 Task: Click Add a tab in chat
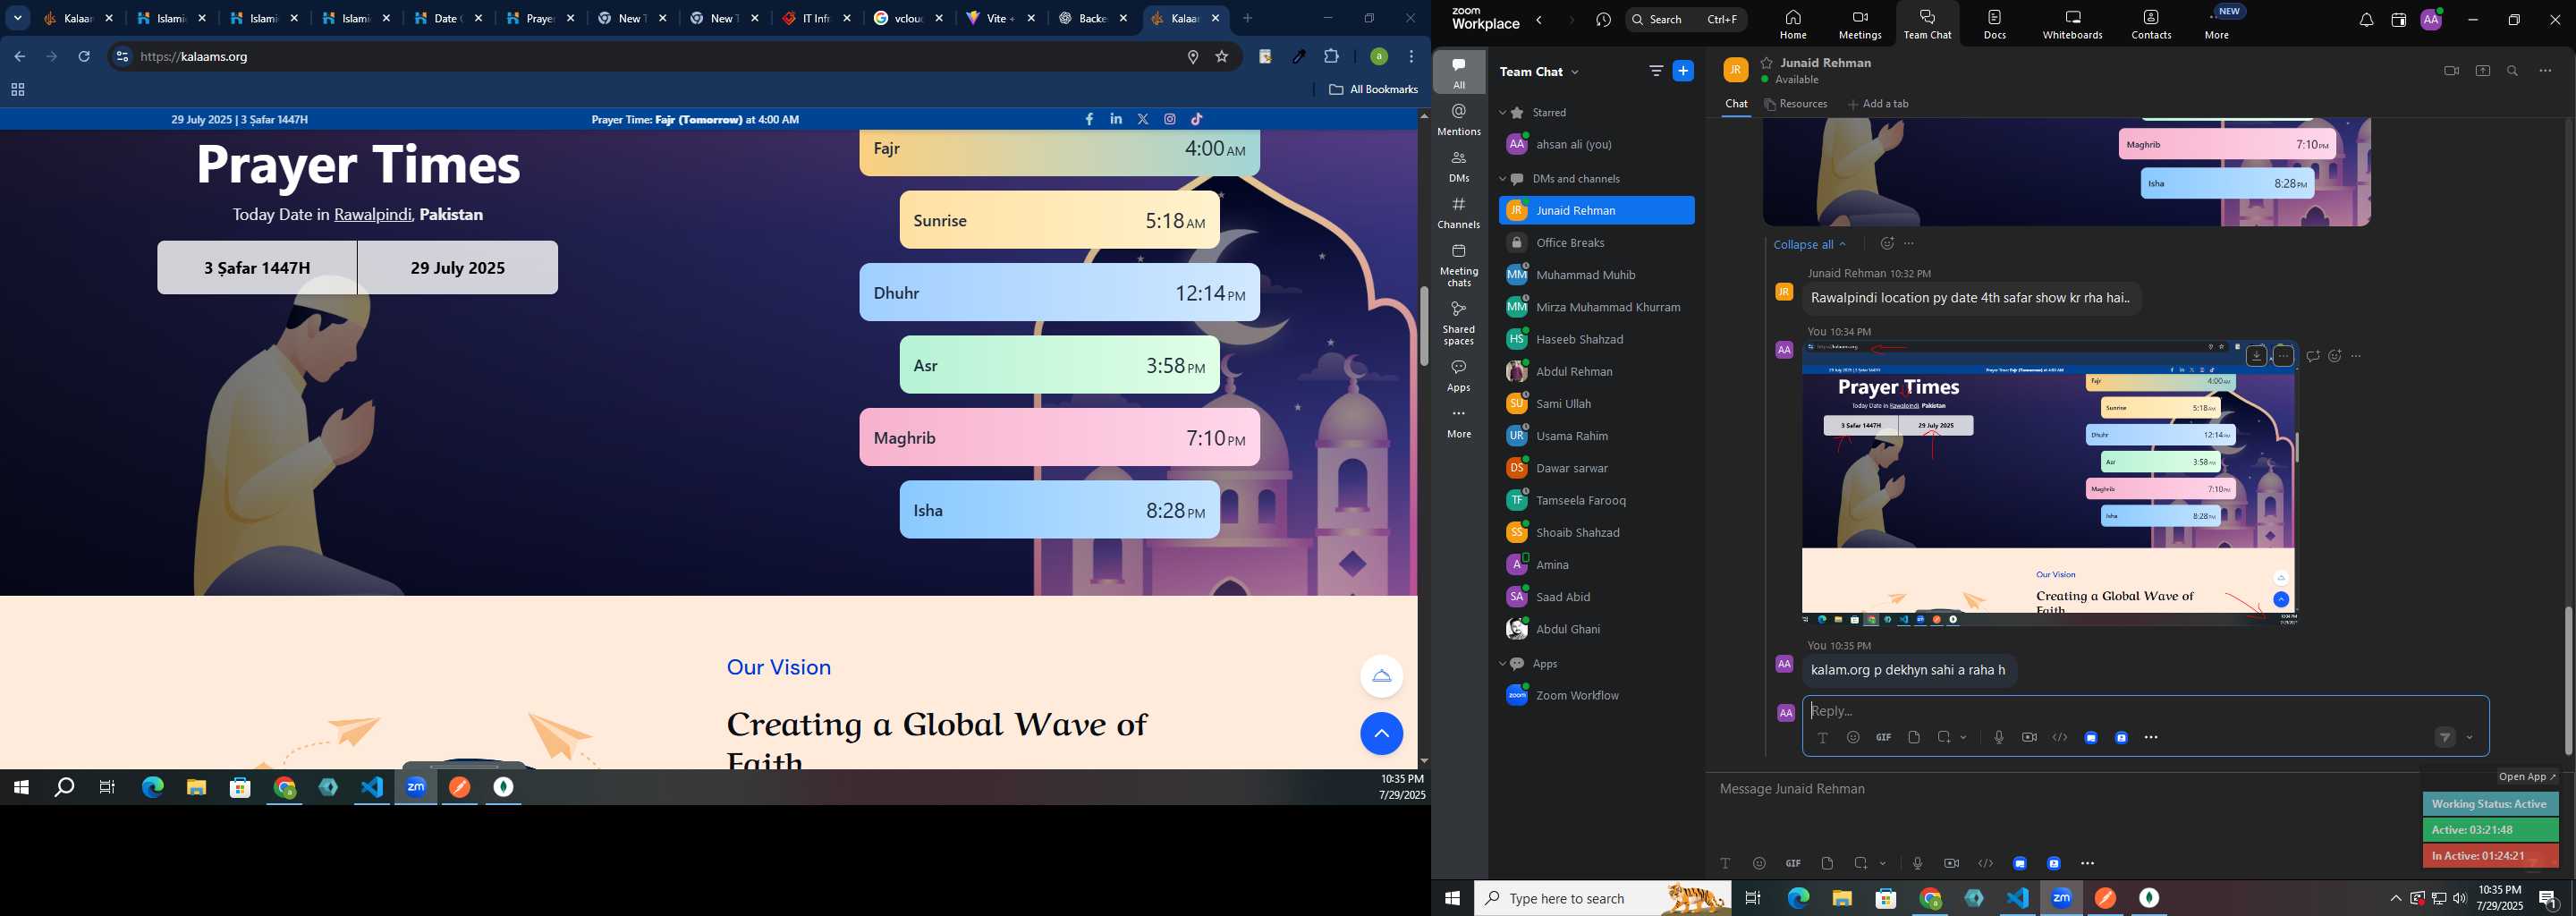[x=1878, y=104]
